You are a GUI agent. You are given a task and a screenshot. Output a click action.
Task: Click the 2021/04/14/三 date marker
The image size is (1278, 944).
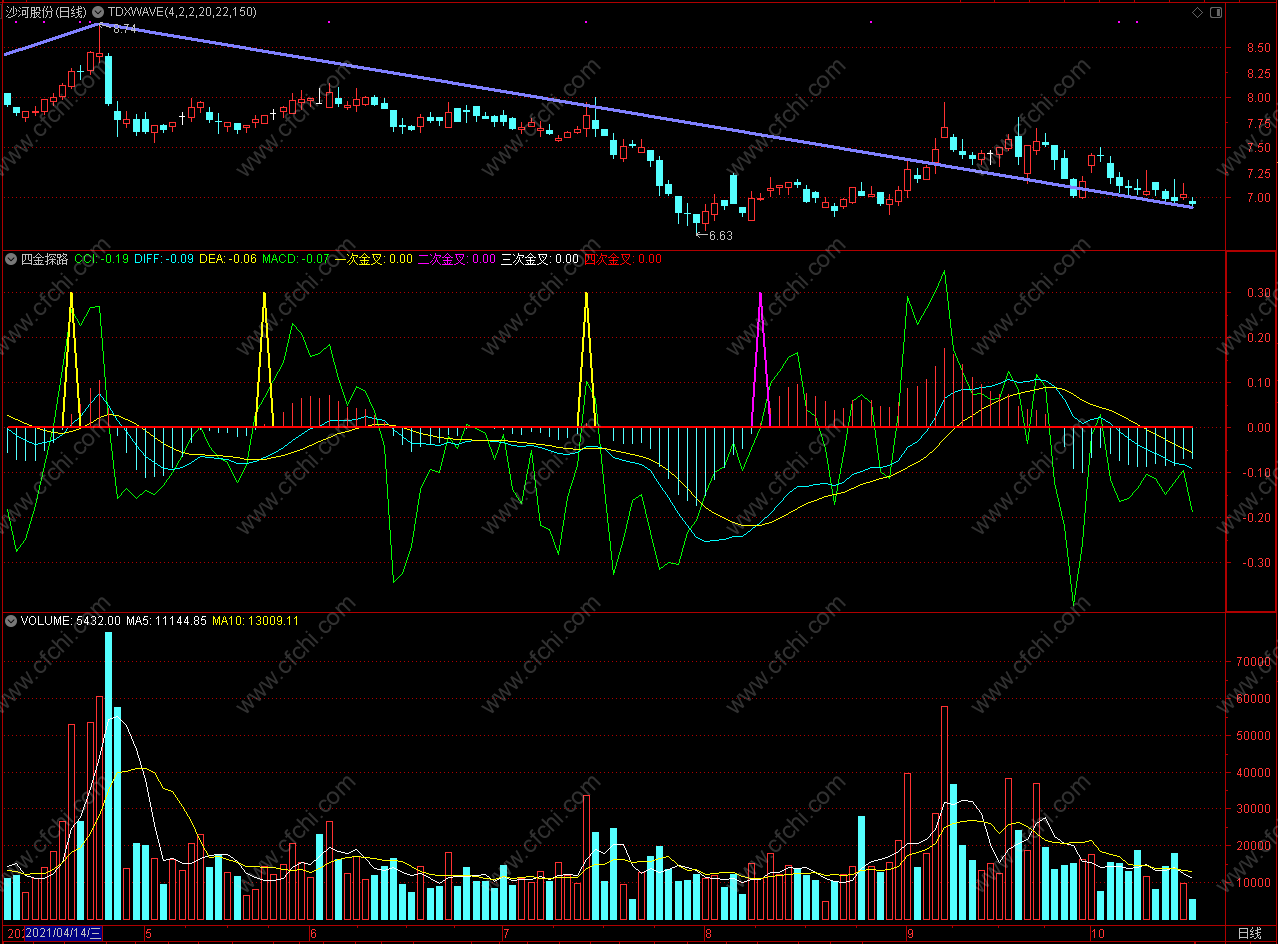[x=64, y=933]
